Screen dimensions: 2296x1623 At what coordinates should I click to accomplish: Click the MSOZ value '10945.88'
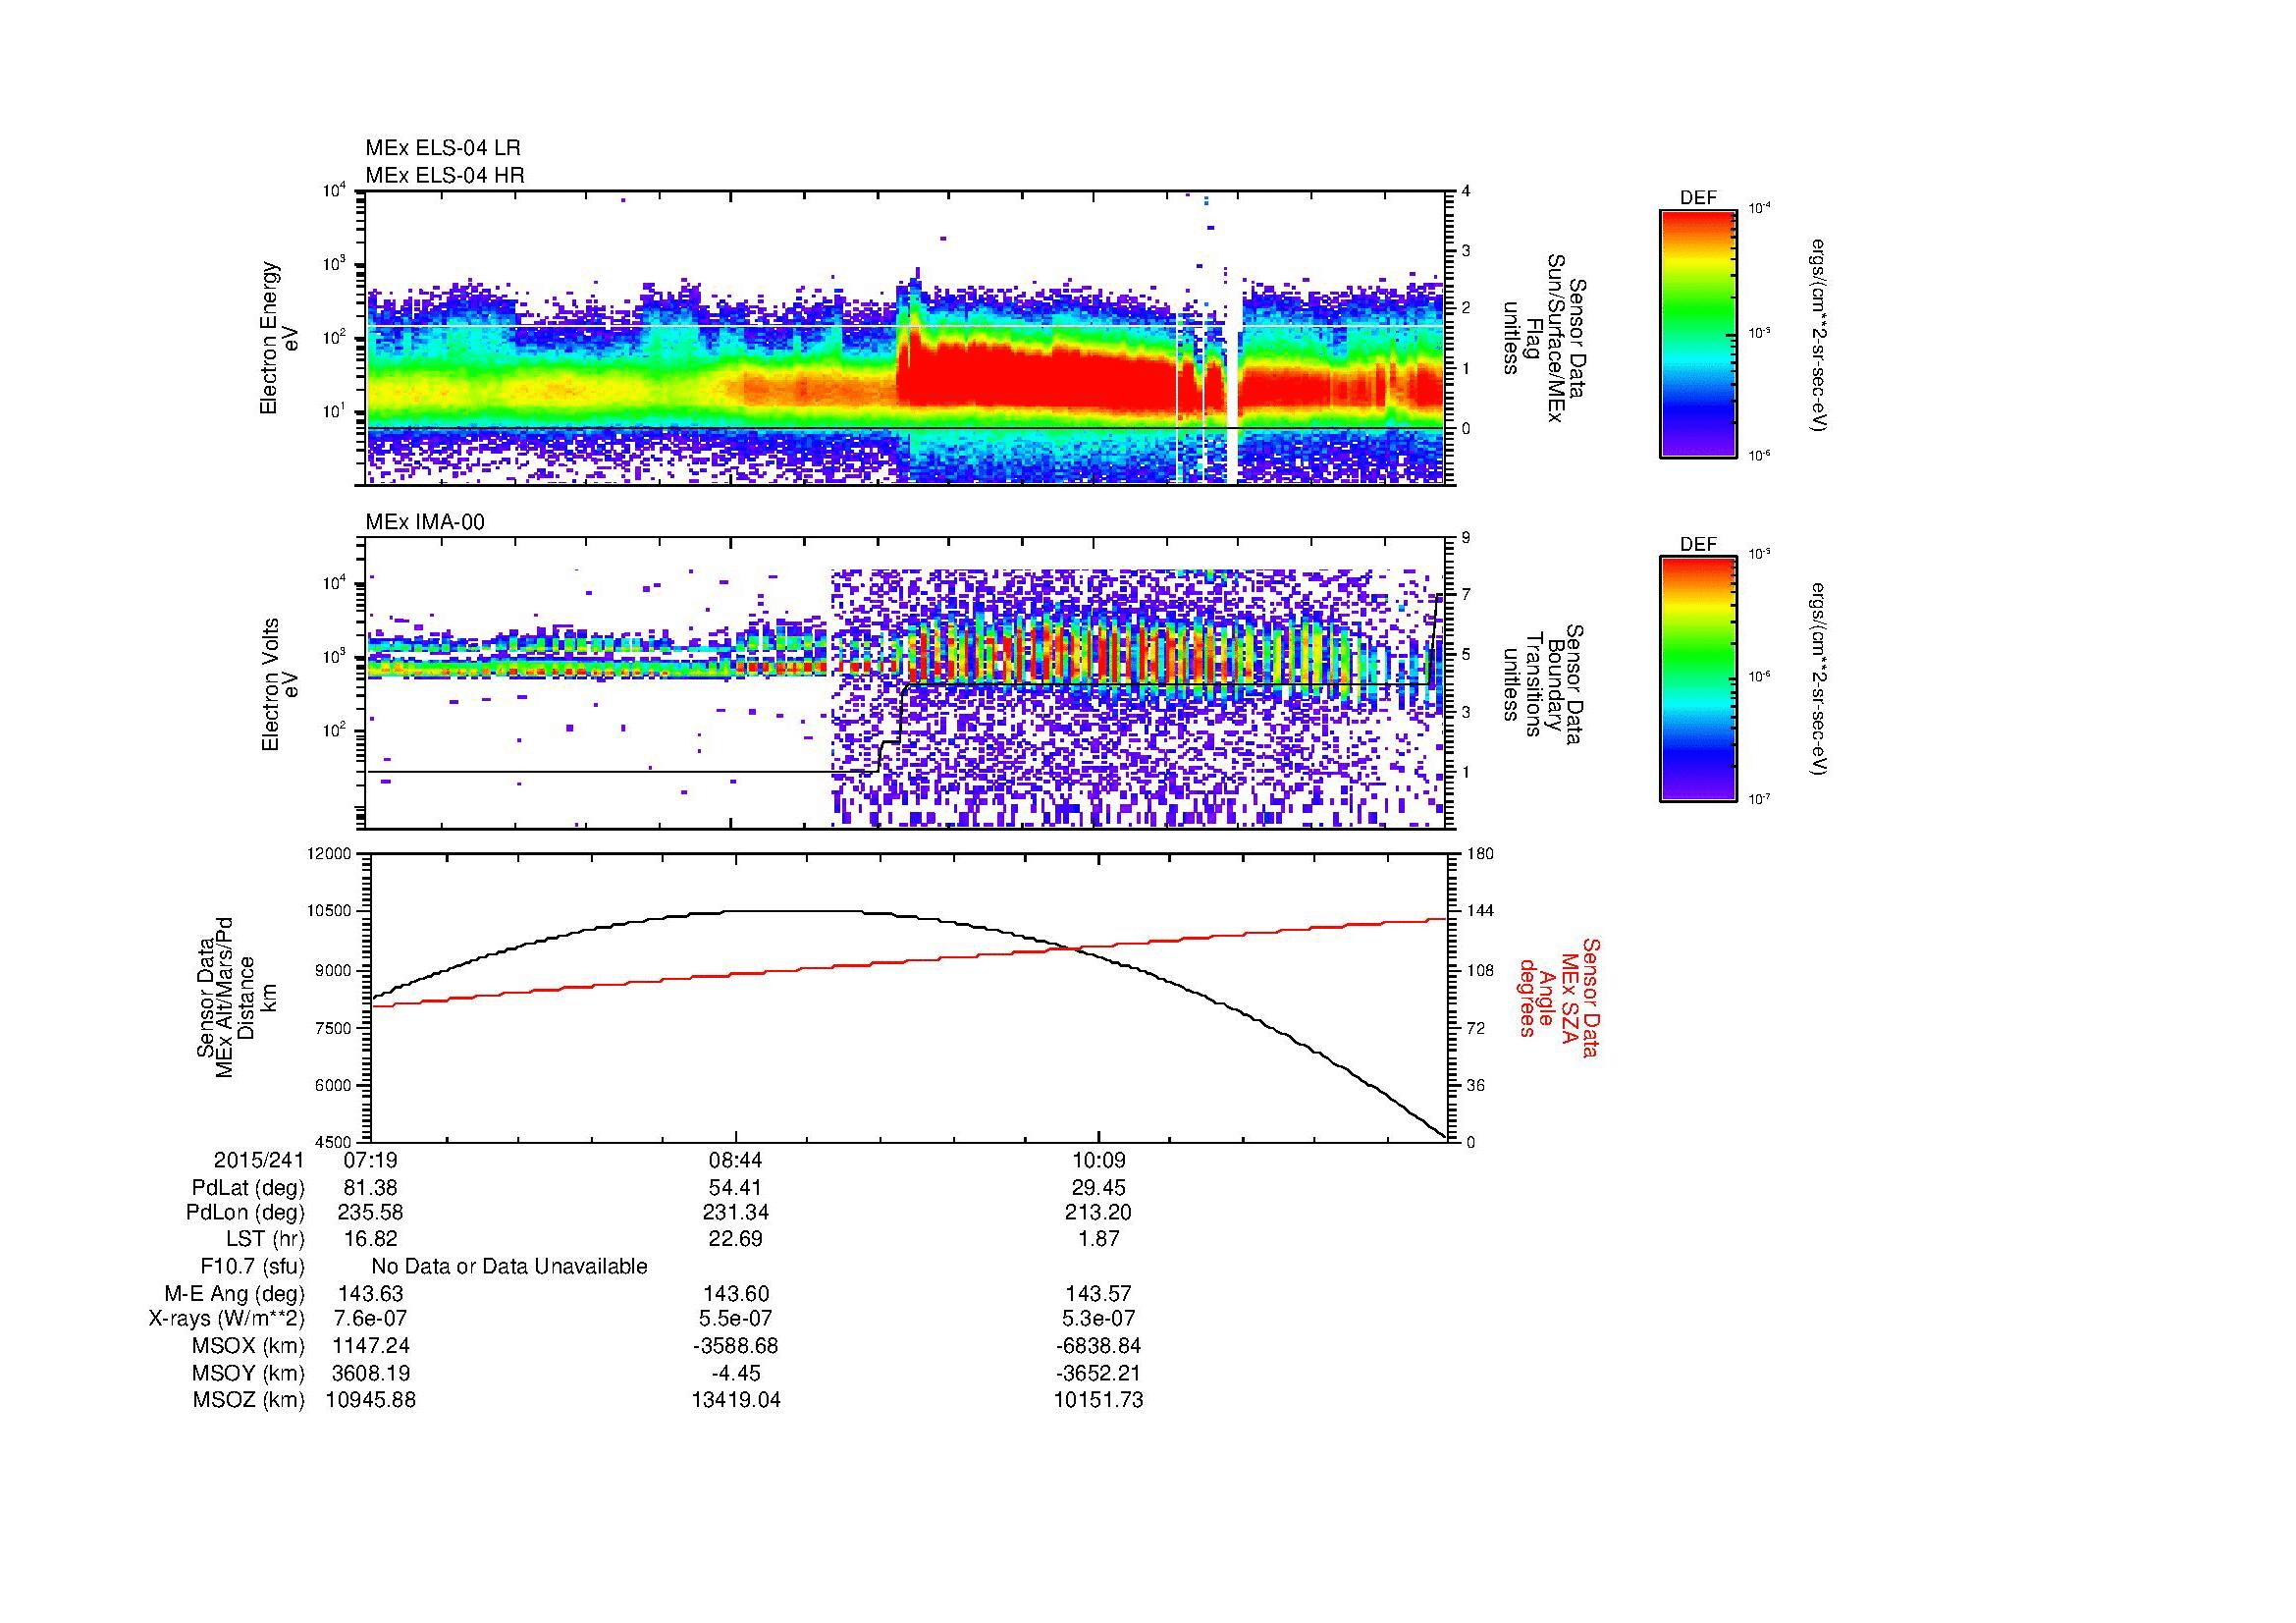(x=371, y=1400)
